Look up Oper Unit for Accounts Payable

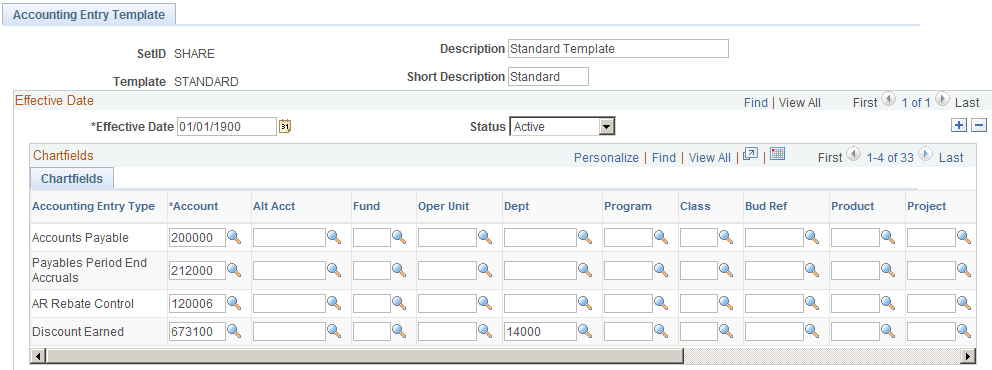pos(485,237)
